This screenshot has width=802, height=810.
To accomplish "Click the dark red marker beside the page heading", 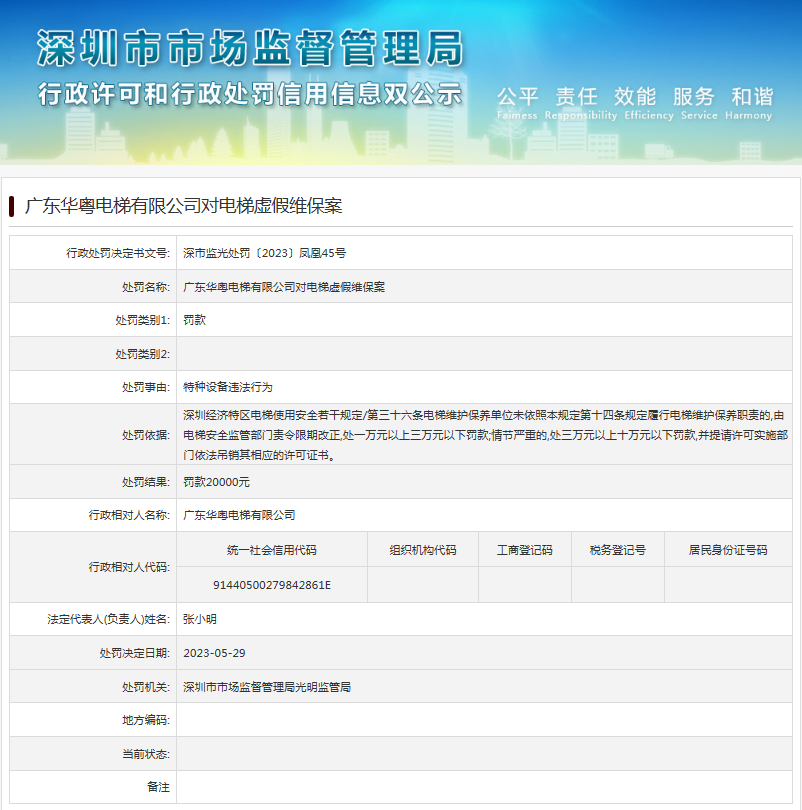I will coord(11,206).
